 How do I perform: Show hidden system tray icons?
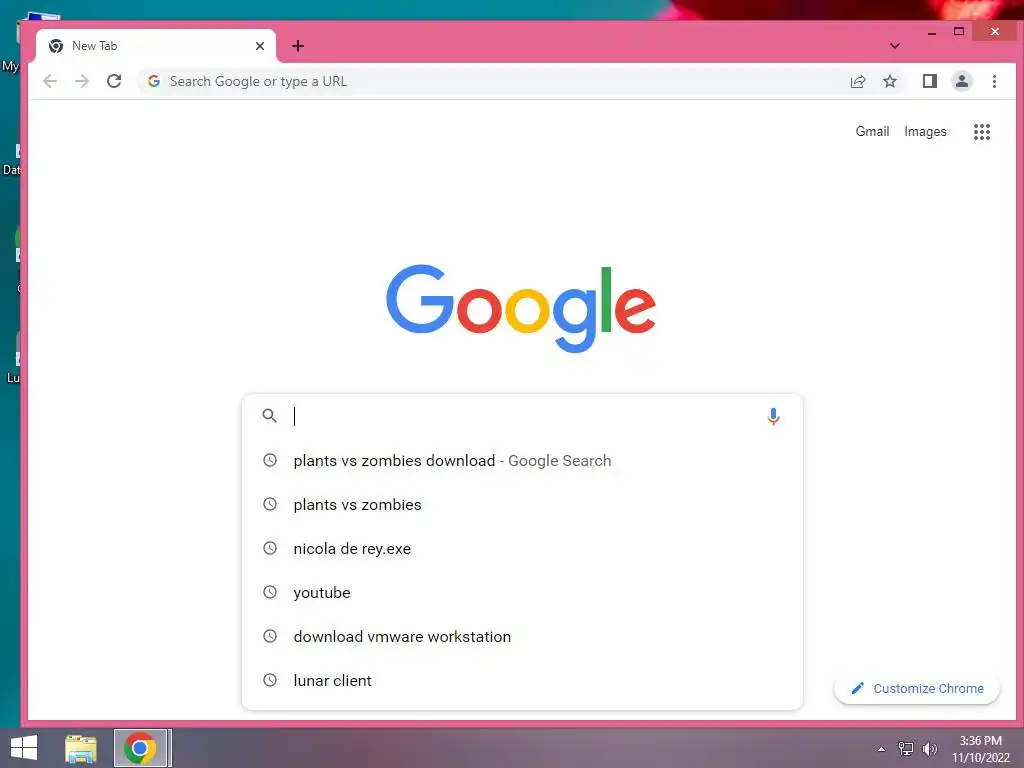pos(881,749)
